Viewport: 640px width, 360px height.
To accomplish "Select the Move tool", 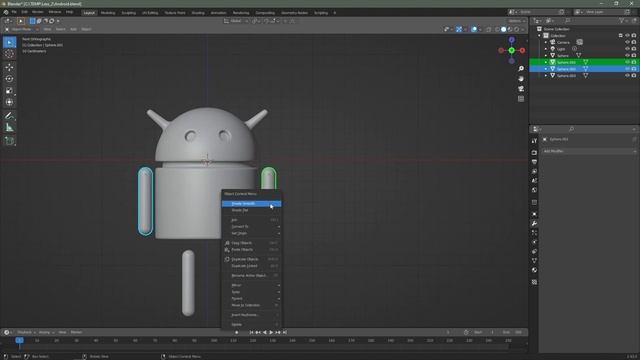I will [9, 67].
